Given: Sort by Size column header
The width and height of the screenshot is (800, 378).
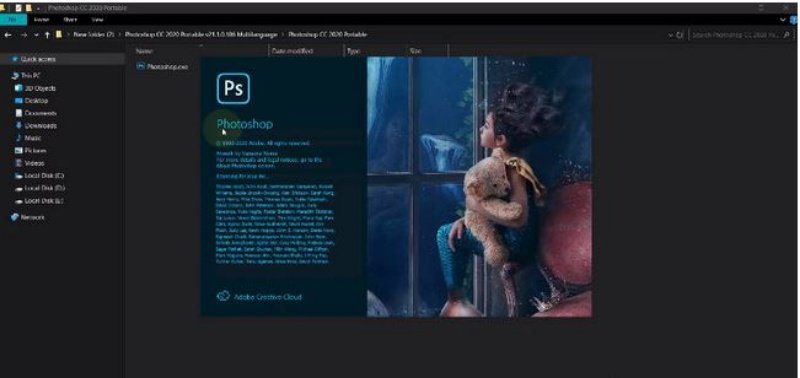Looking at the screenshot, I should (x=415, y=51).
